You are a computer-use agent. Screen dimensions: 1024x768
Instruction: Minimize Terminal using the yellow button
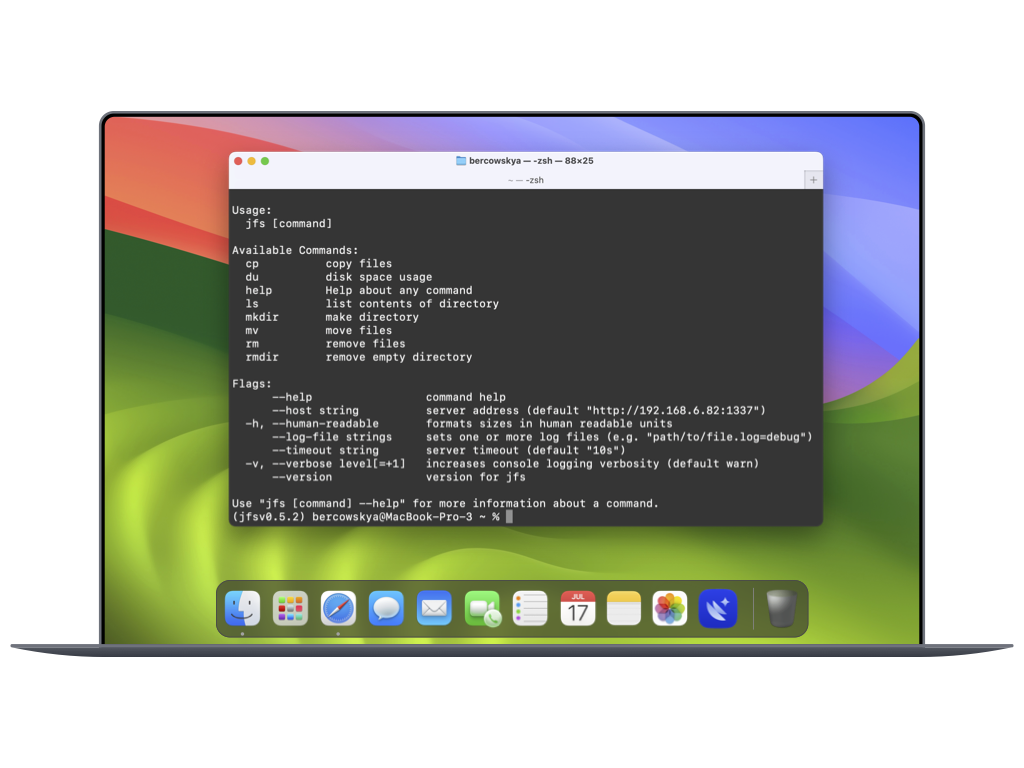coord(252,161)
